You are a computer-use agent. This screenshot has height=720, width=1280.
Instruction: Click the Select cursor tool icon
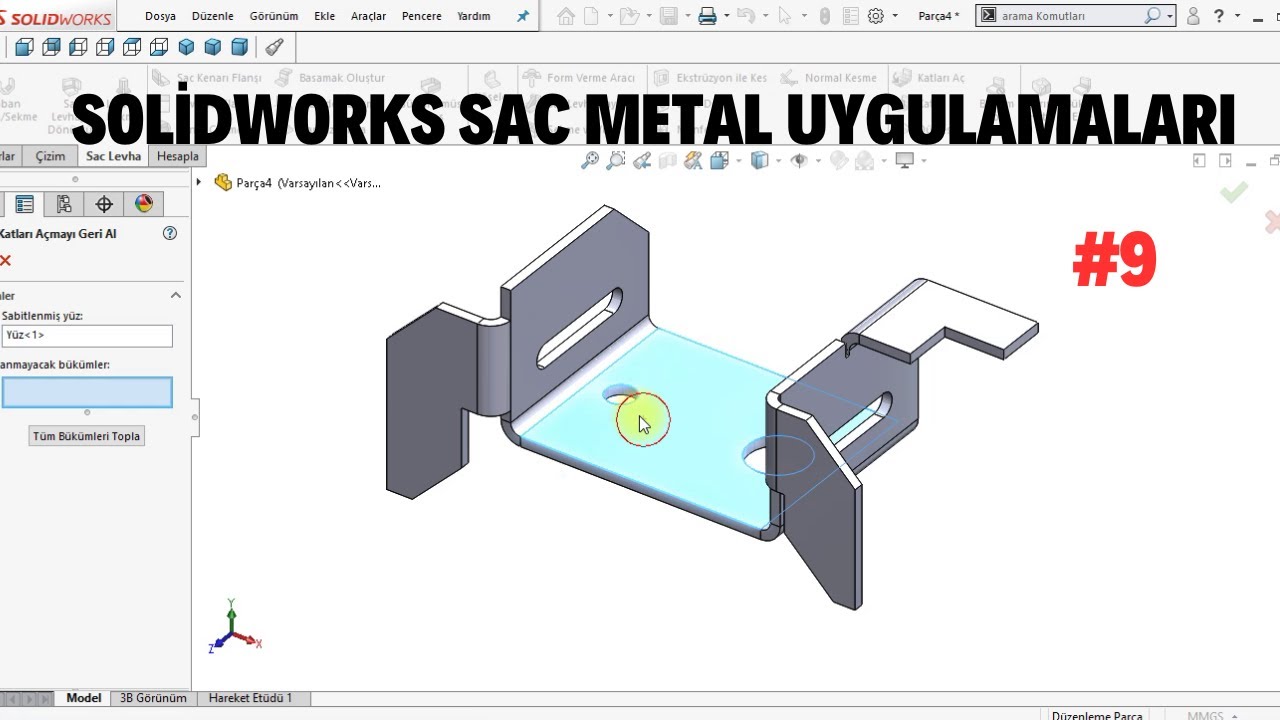[x=785, y=16]
